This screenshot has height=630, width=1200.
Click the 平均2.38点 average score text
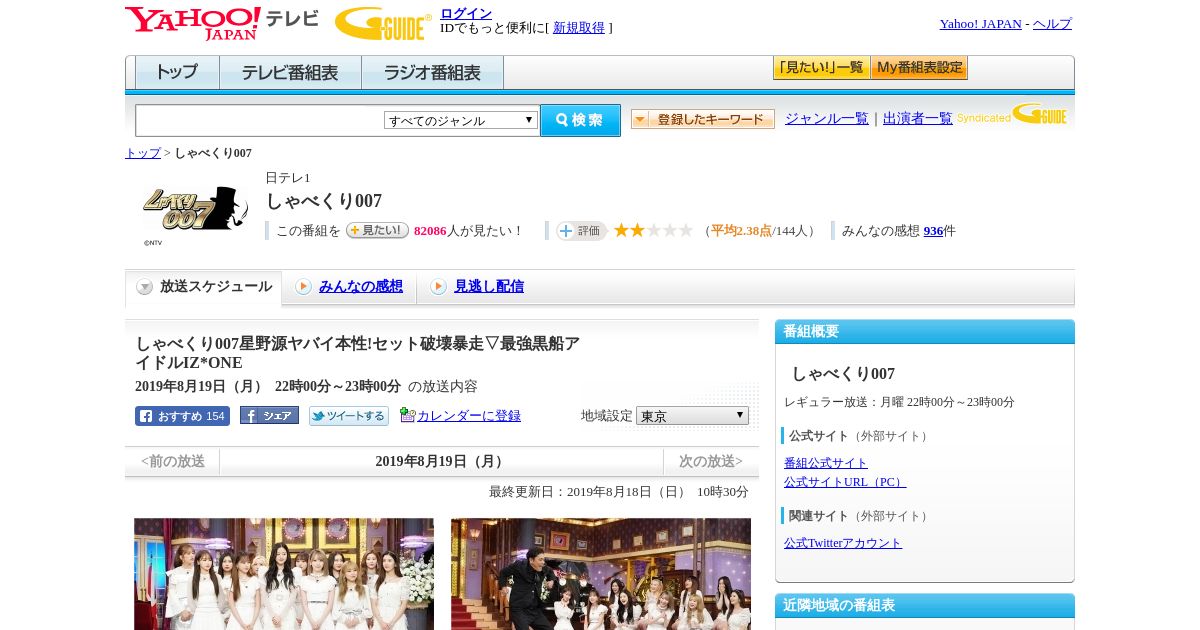741,231
